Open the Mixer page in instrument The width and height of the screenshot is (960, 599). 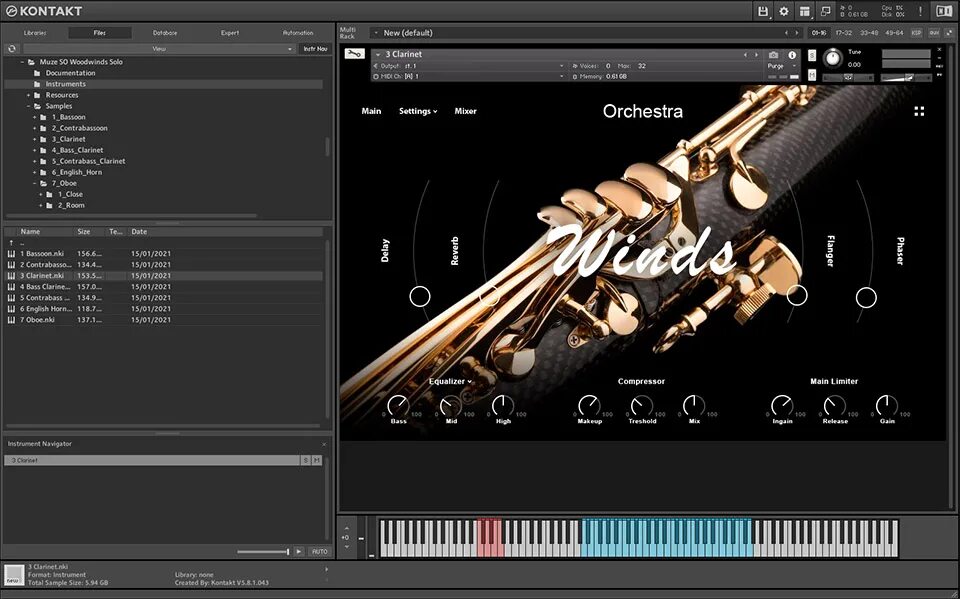click(x=465, y=111)
